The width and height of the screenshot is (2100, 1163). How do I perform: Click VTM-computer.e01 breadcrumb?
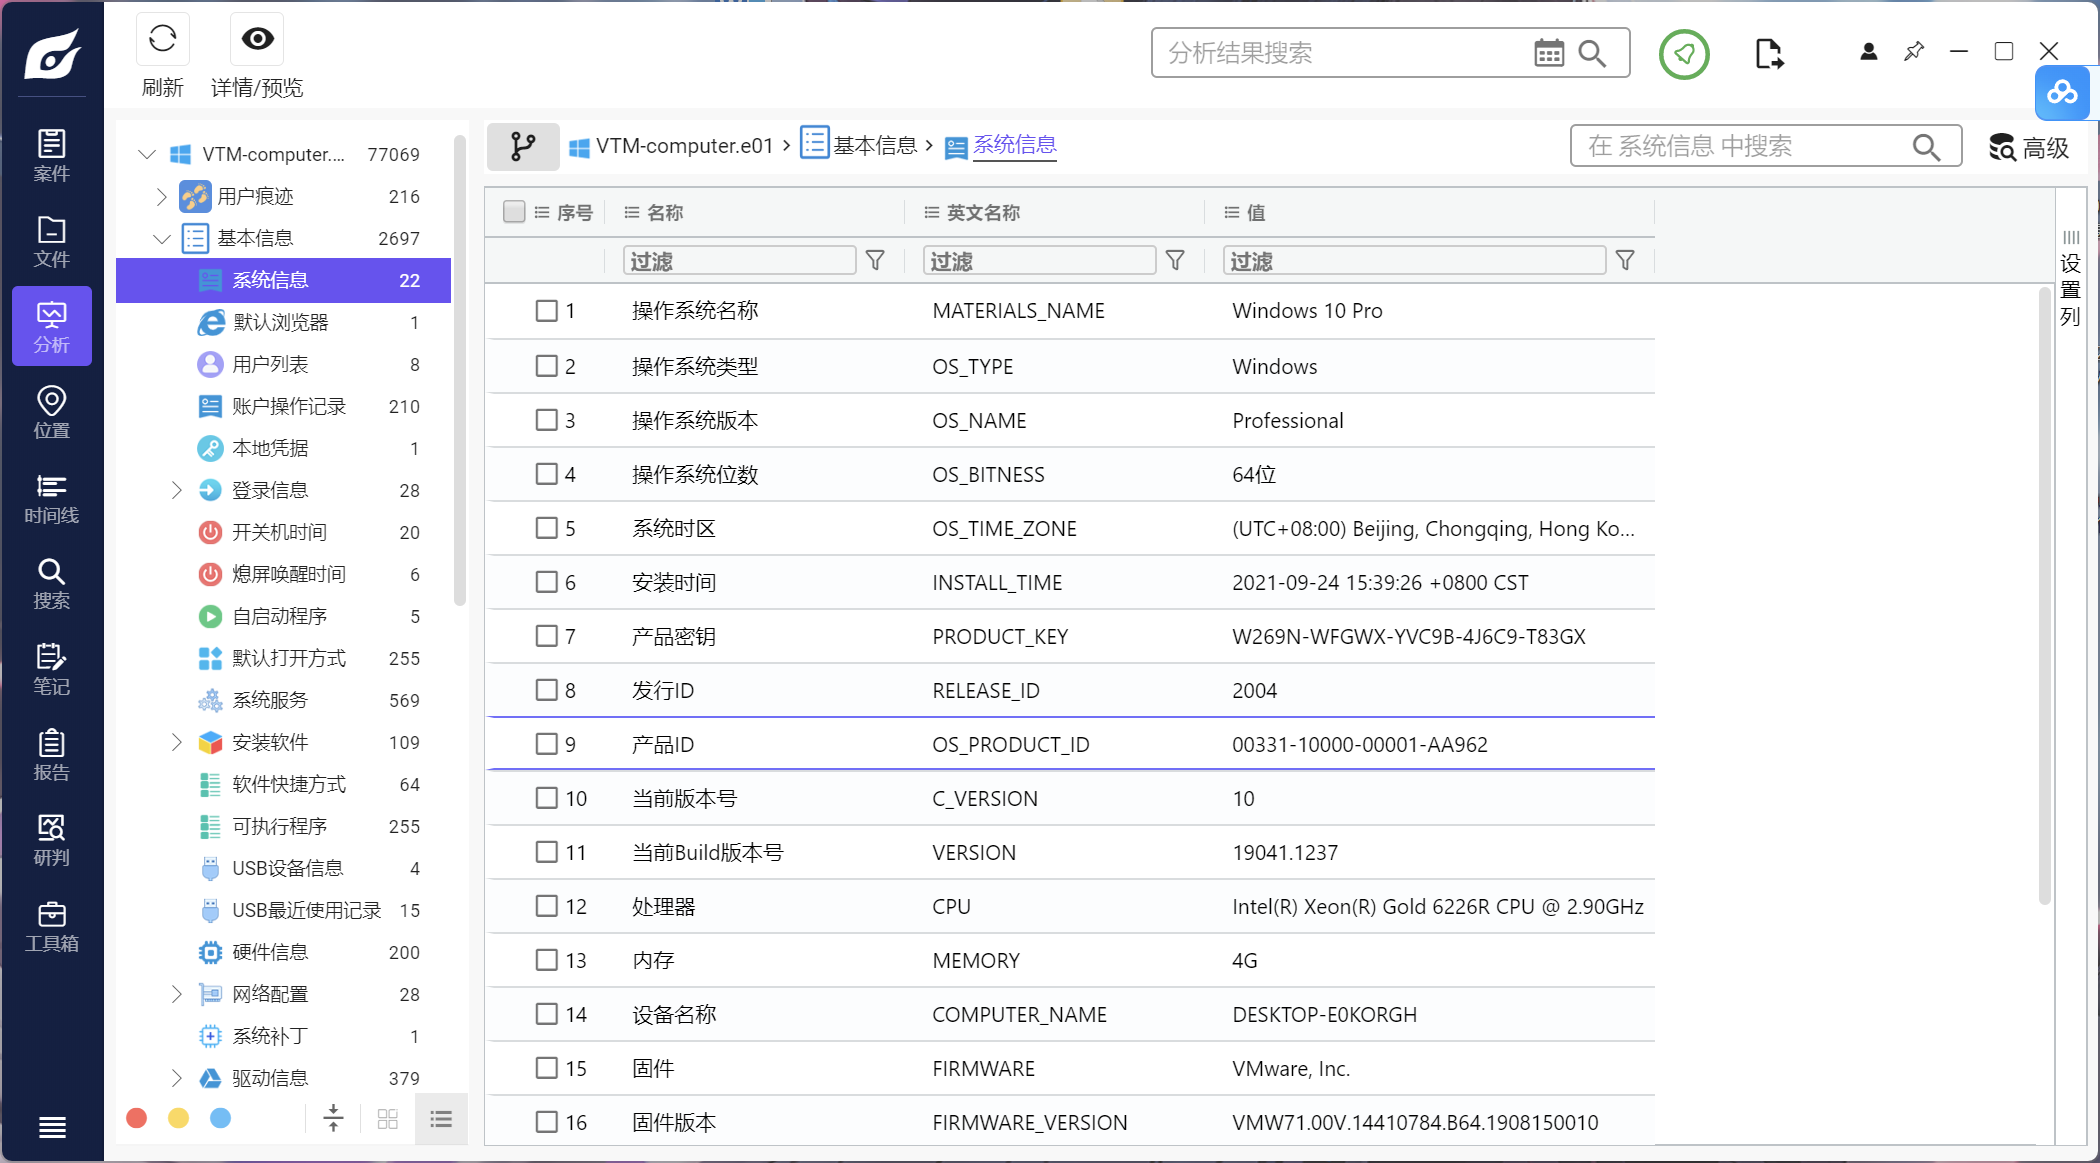pos(671,146)
